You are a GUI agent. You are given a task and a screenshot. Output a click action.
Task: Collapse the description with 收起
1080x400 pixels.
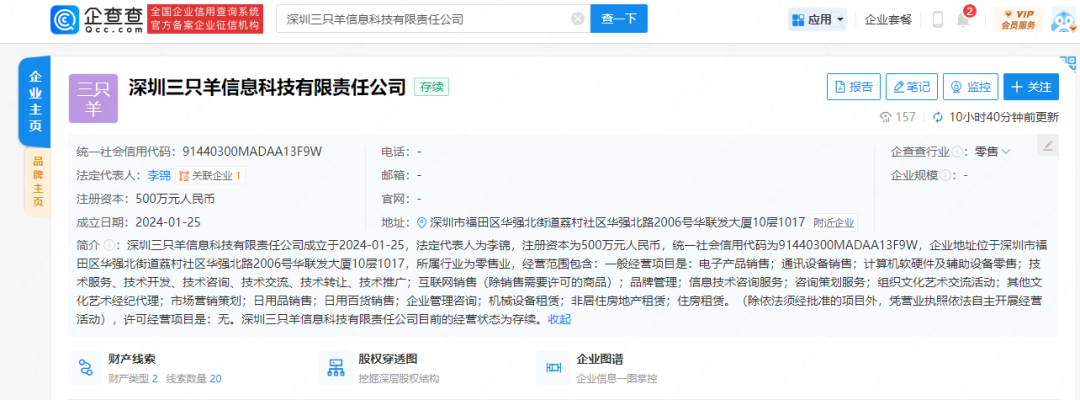[559, 319]
